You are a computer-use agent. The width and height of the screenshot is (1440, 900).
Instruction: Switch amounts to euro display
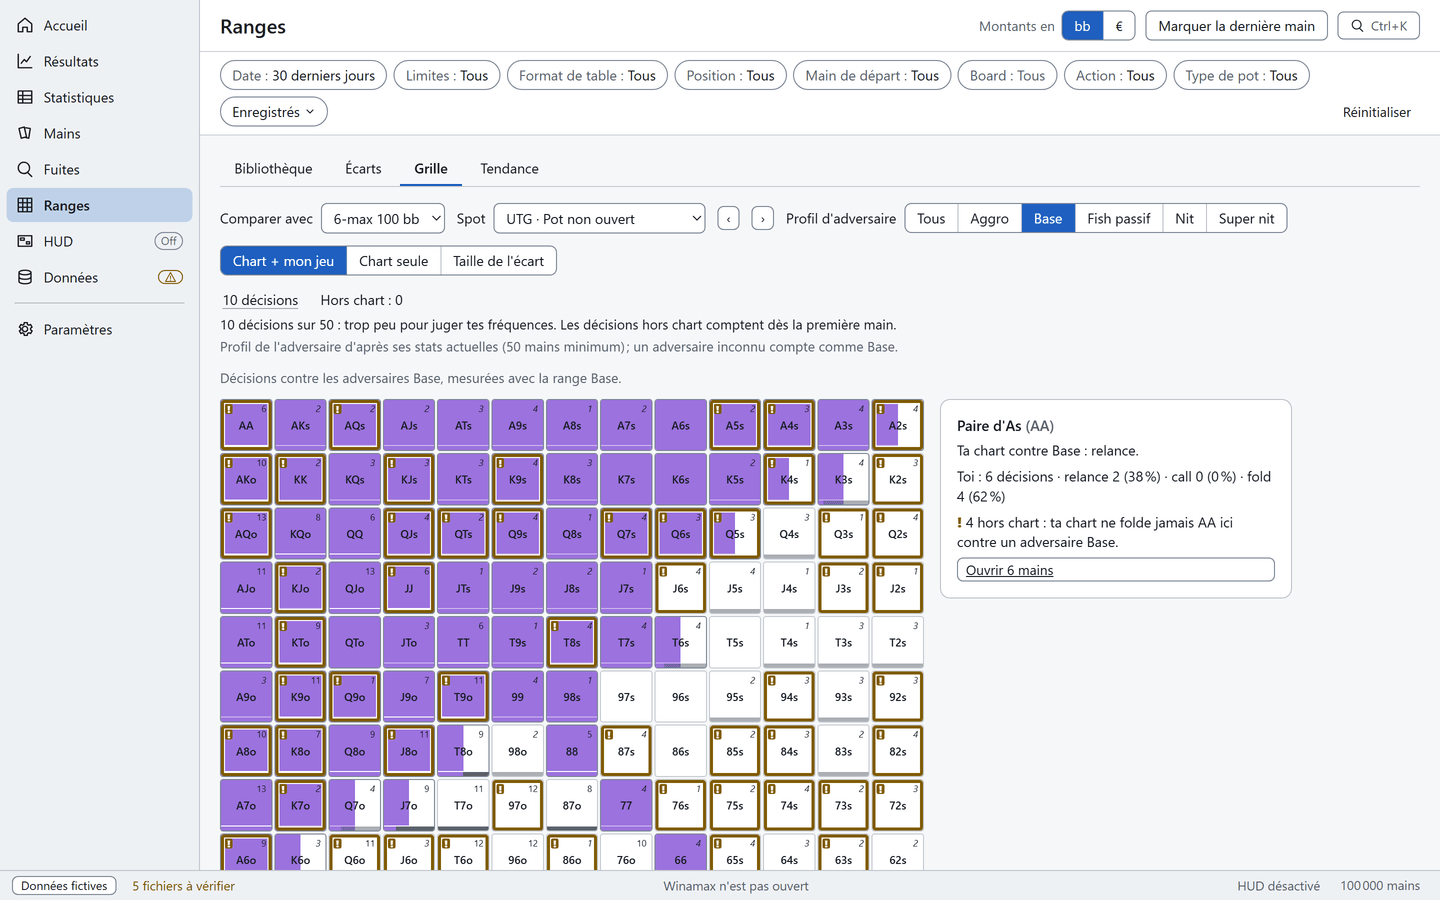click(x=1119, y=26)
